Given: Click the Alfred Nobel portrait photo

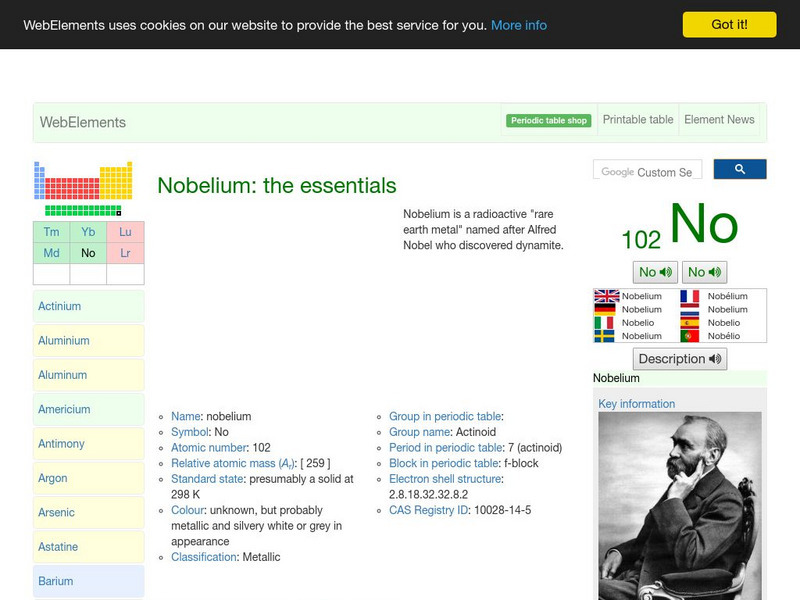Looking at the screenshot, I should [x=680, y=506].
